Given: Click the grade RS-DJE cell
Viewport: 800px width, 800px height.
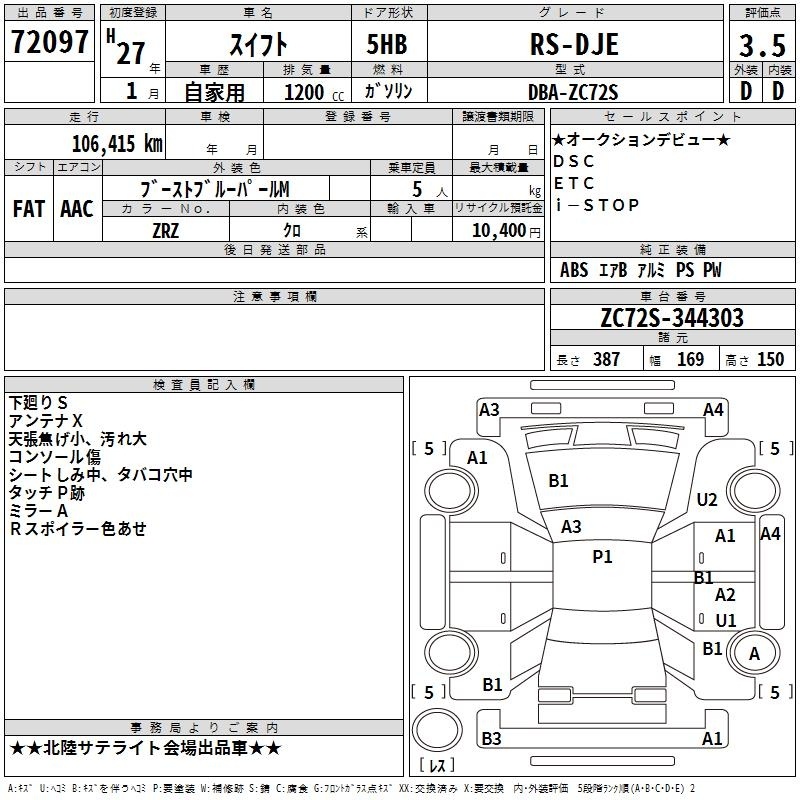Looking at the screenshot, I should (575, 44).
